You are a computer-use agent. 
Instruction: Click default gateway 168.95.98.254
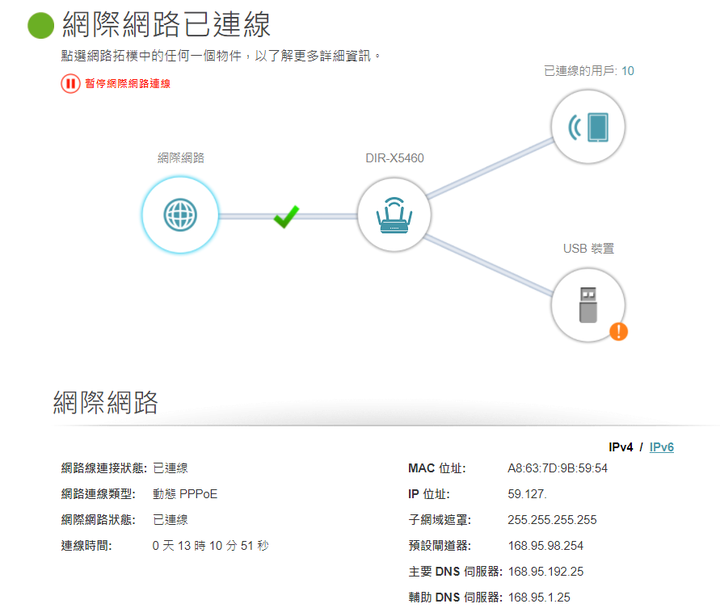click(546, 546)
